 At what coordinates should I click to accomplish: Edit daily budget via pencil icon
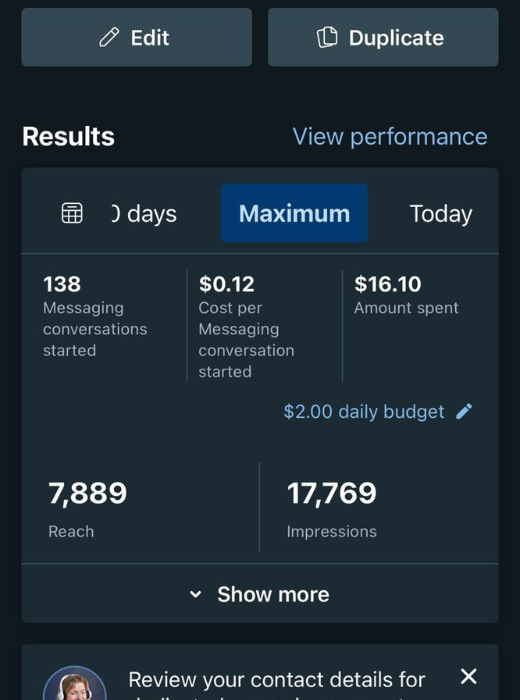point(464,411)
